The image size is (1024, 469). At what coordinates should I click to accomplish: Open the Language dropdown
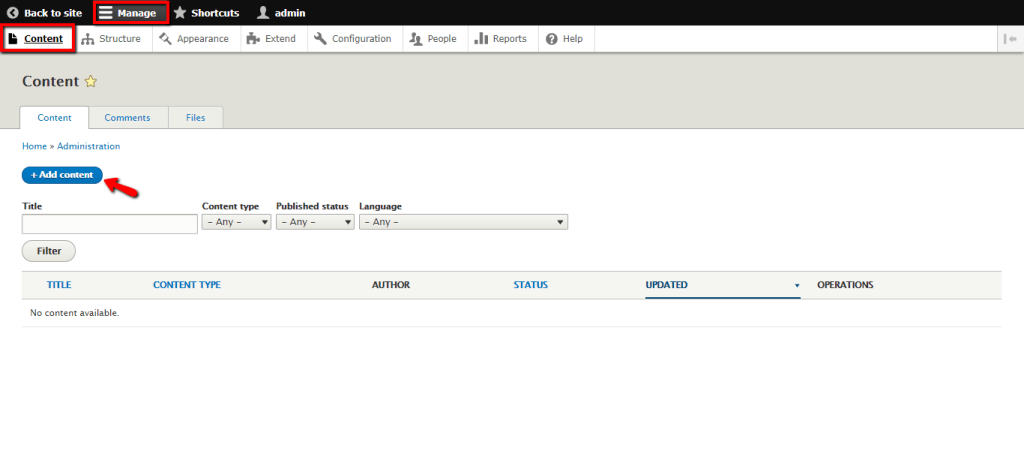[x=464, y=222]
